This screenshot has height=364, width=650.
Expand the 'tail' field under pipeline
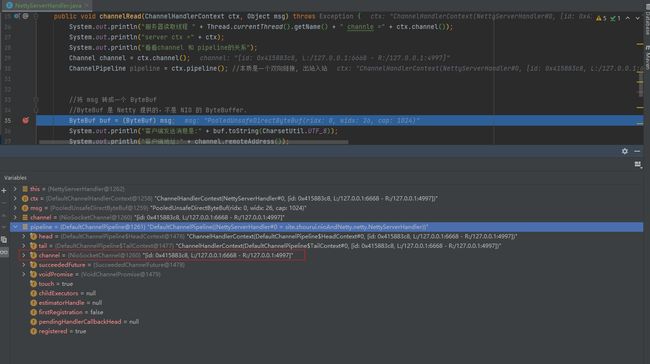coord(24,246)
